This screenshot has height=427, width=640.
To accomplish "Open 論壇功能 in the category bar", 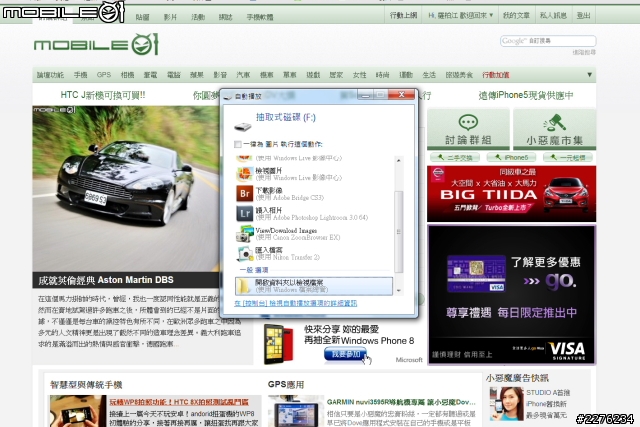I will coord(50,75).
